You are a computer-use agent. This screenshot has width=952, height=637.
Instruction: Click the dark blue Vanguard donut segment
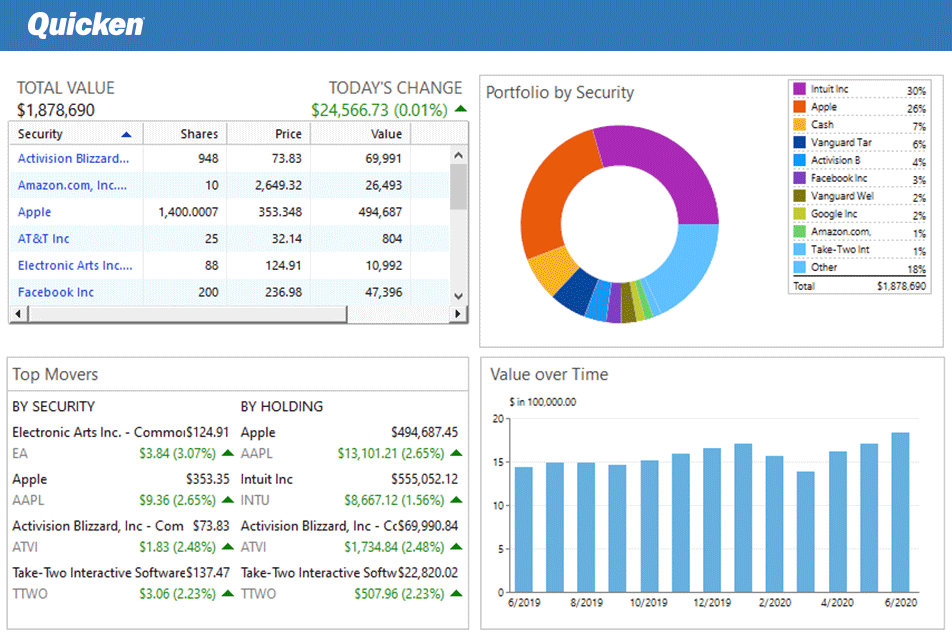576,291
